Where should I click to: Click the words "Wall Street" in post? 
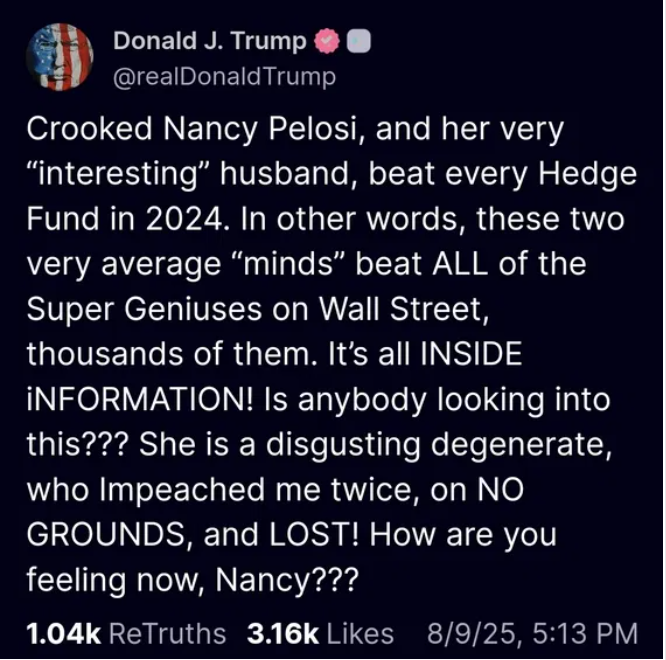[404, 309]
